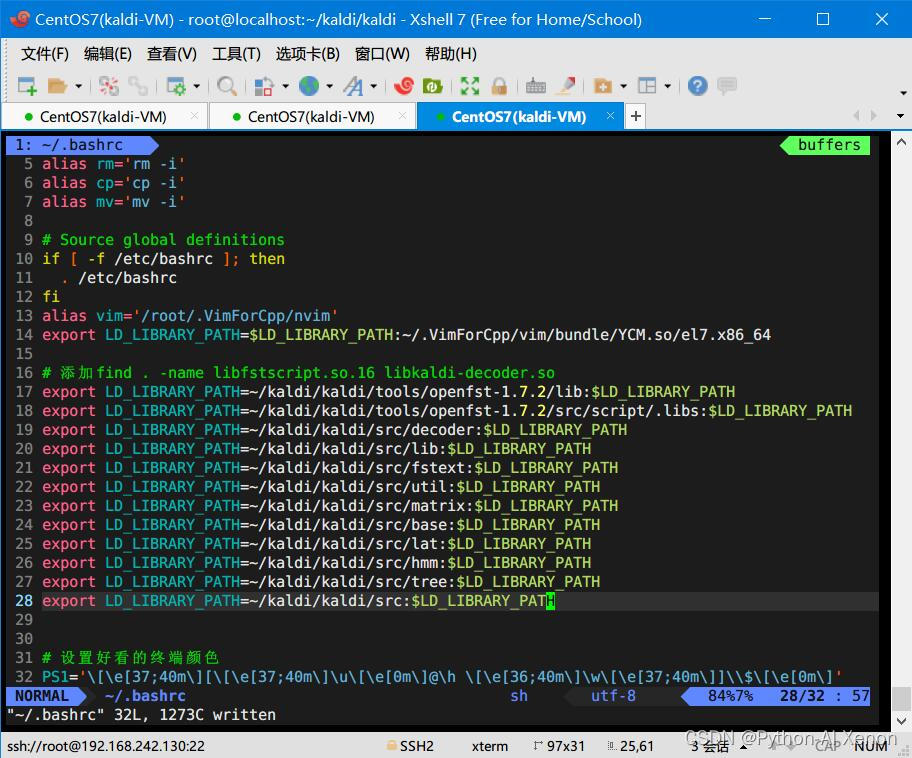The height and width of the screenshot is (758, 912).
Task: Open the 工具(T) menu
Action: point(235,54)
